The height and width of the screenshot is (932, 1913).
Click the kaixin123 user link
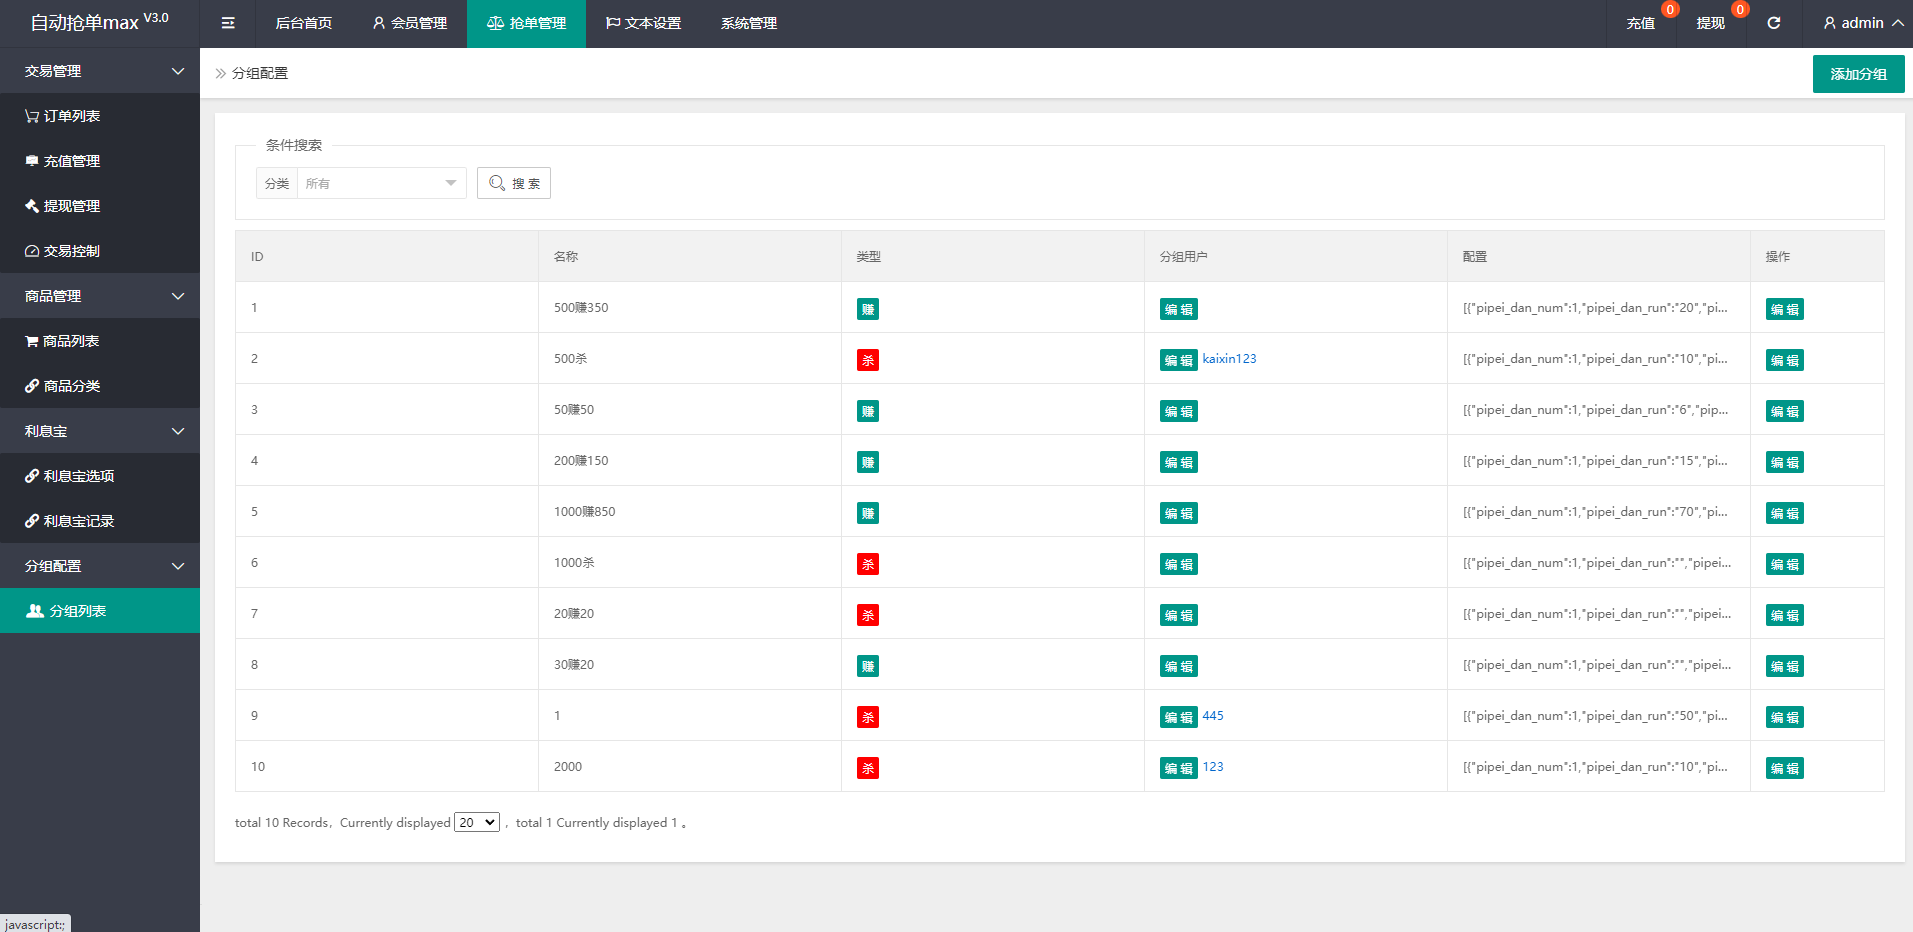click(x=1229, y=359)
